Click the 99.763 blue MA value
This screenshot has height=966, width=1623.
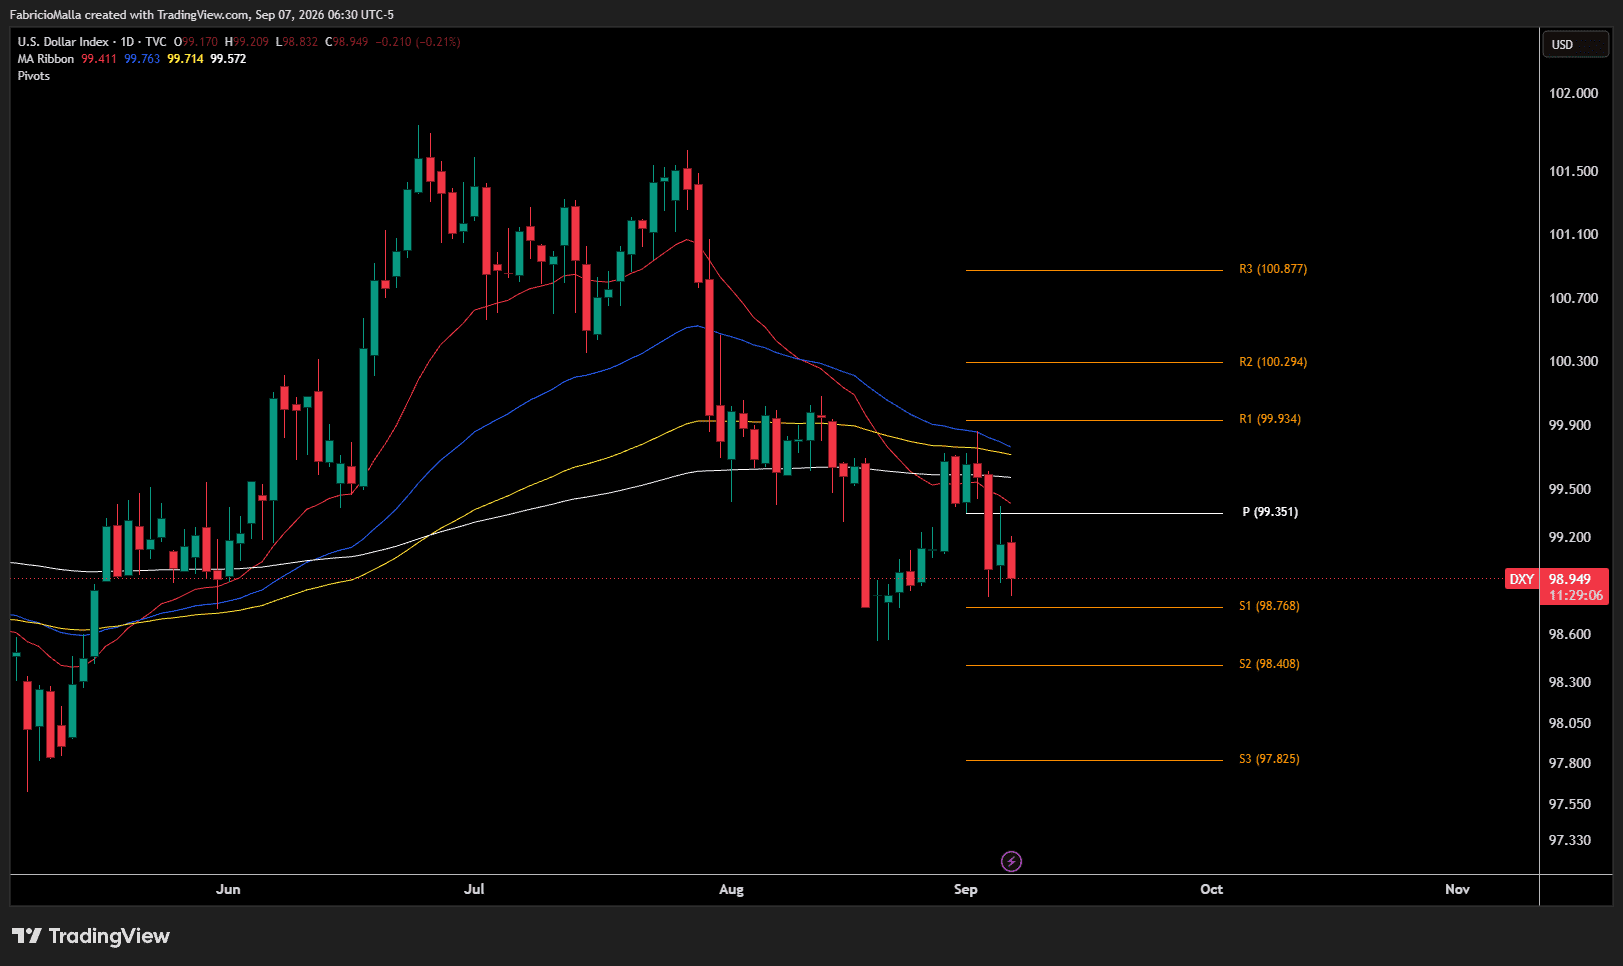click(x=142, y=59)
